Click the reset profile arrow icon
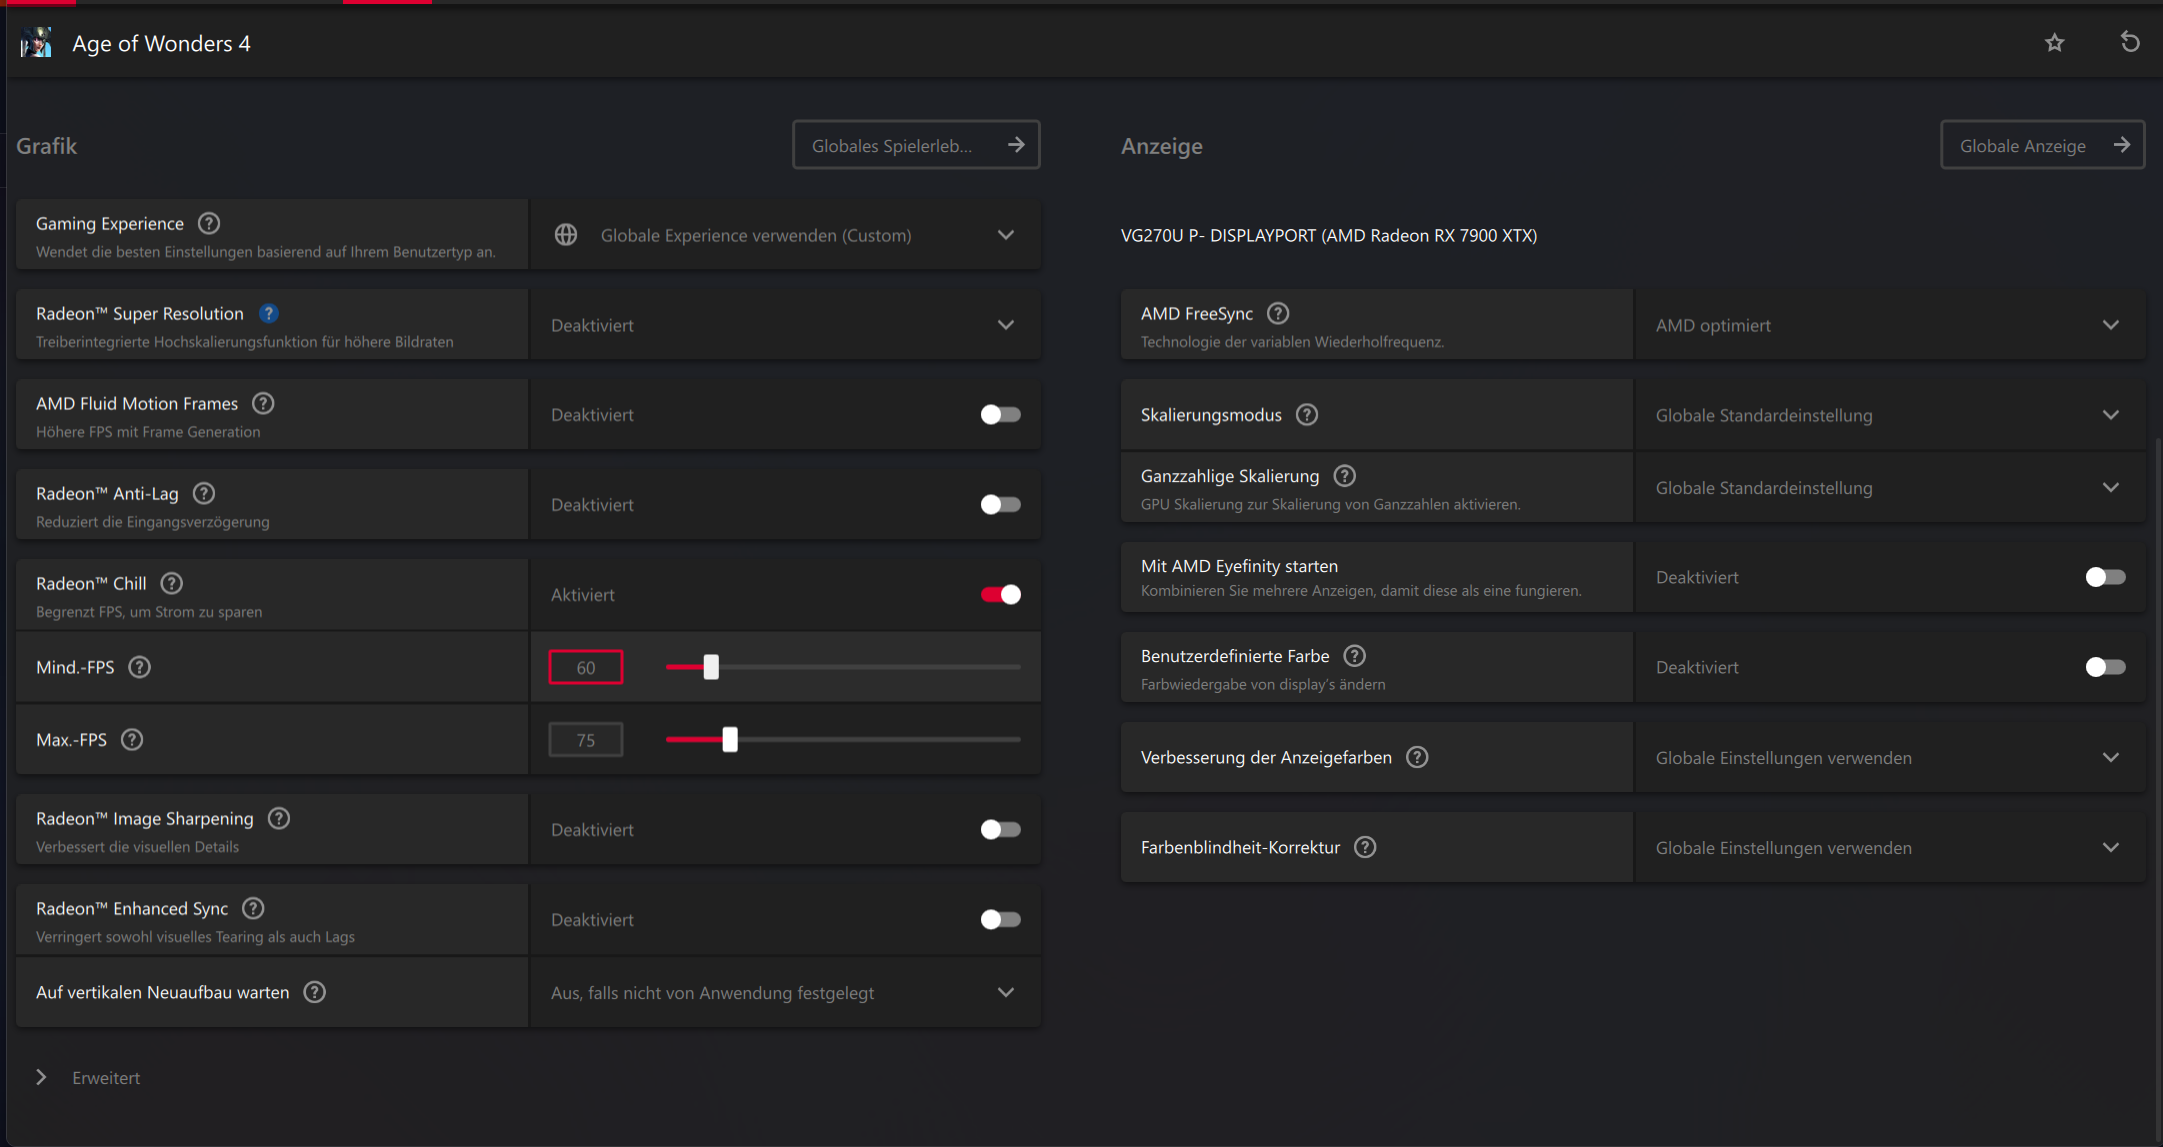 2130,42
